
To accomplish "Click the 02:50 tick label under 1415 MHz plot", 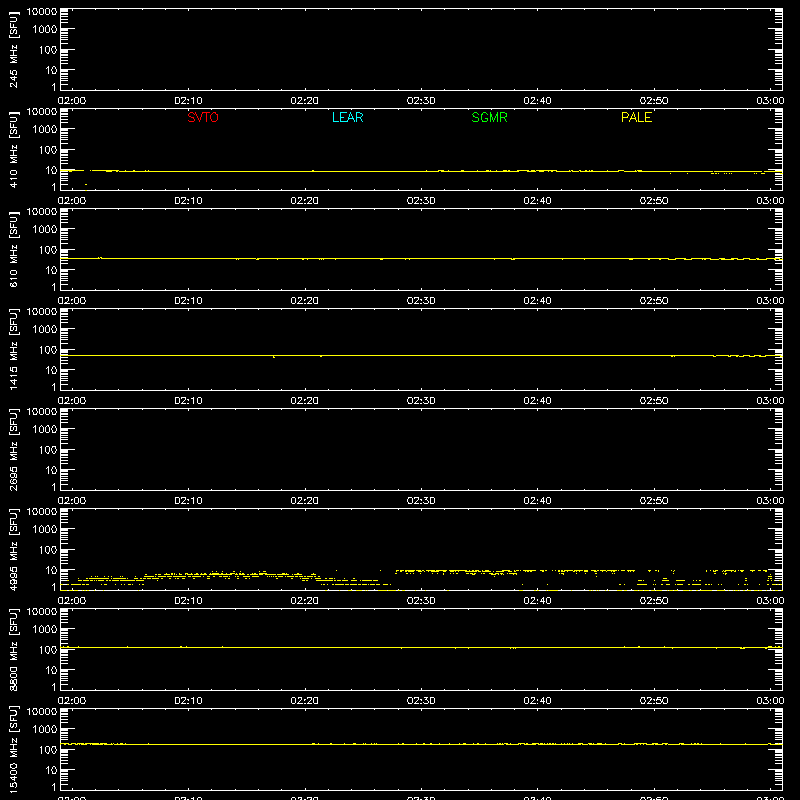I will [x=654, y=401].
